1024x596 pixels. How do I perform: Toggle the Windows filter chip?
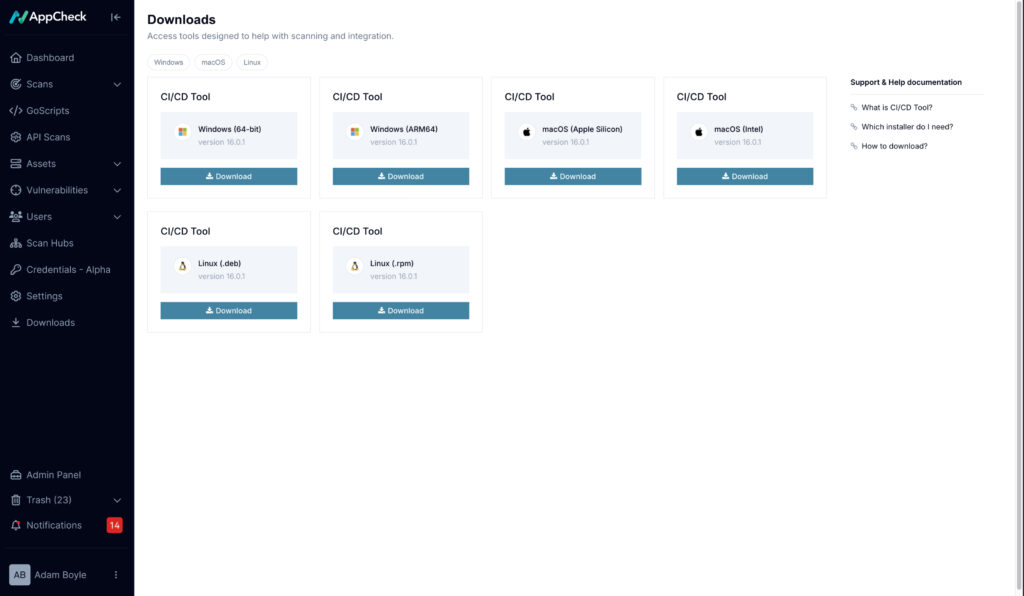tap(168, 62)
